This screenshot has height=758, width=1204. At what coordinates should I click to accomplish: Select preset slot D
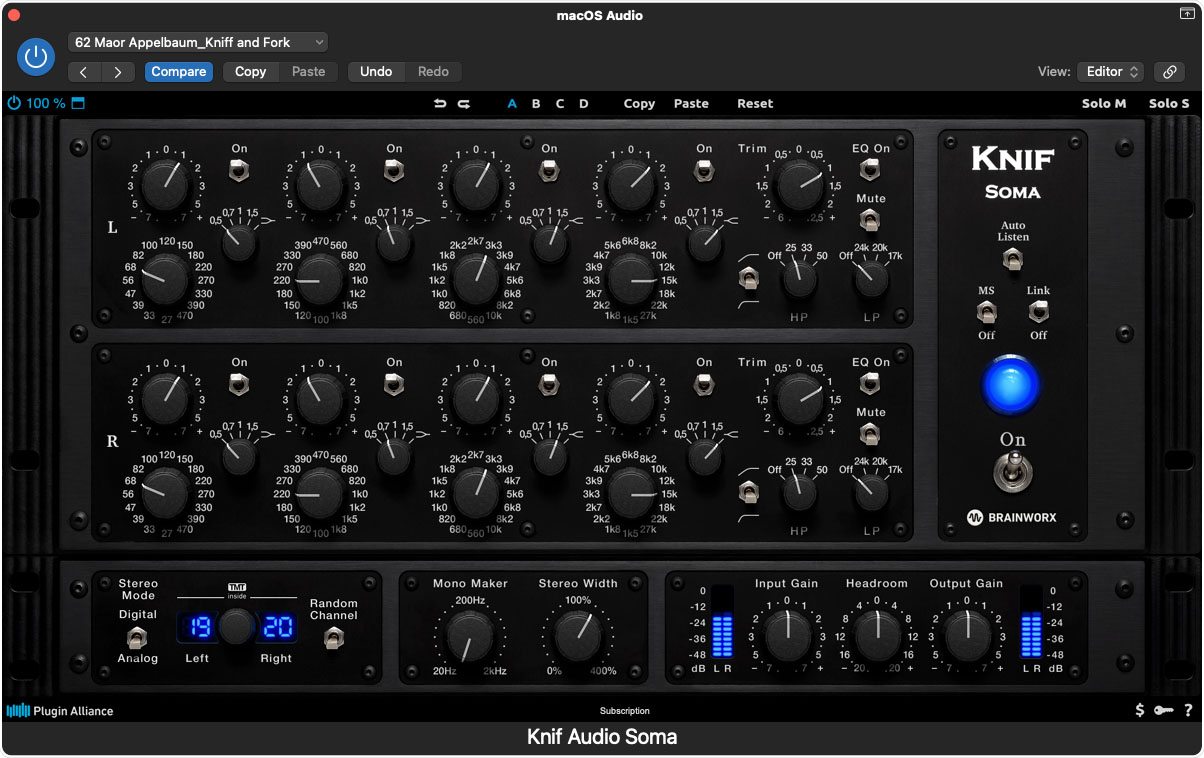point(584,103)
